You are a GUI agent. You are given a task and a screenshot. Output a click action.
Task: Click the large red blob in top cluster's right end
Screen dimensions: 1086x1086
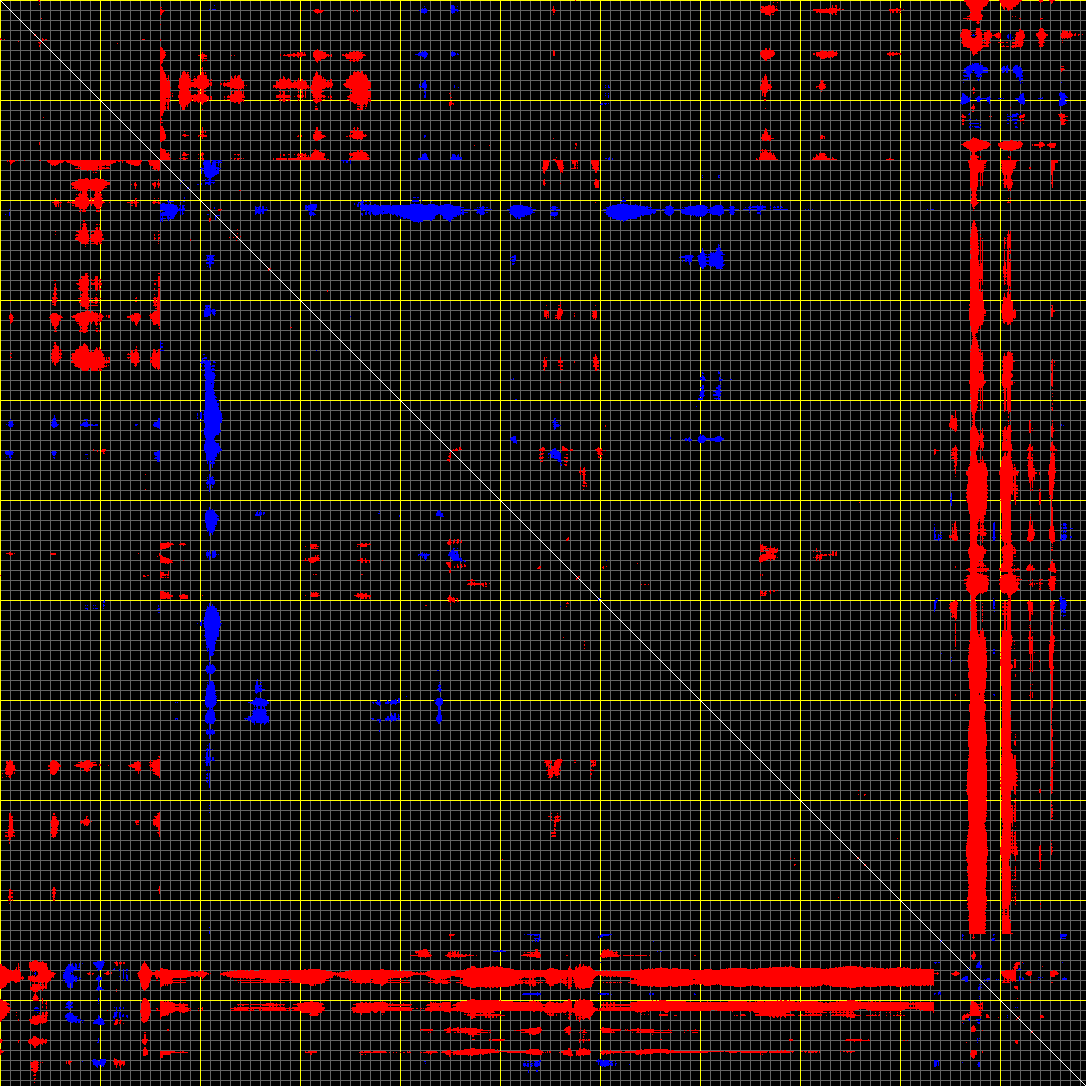(x=358, y=88)
